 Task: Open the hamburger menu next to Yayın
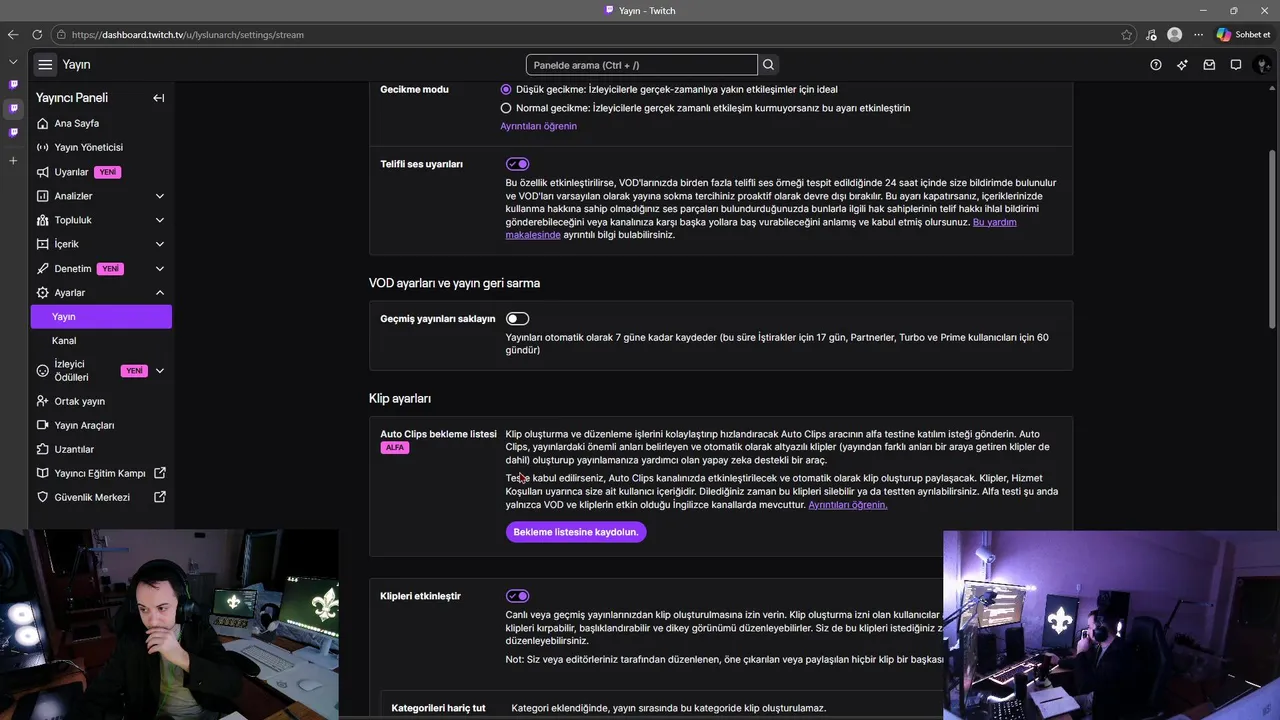coord(45,64)
